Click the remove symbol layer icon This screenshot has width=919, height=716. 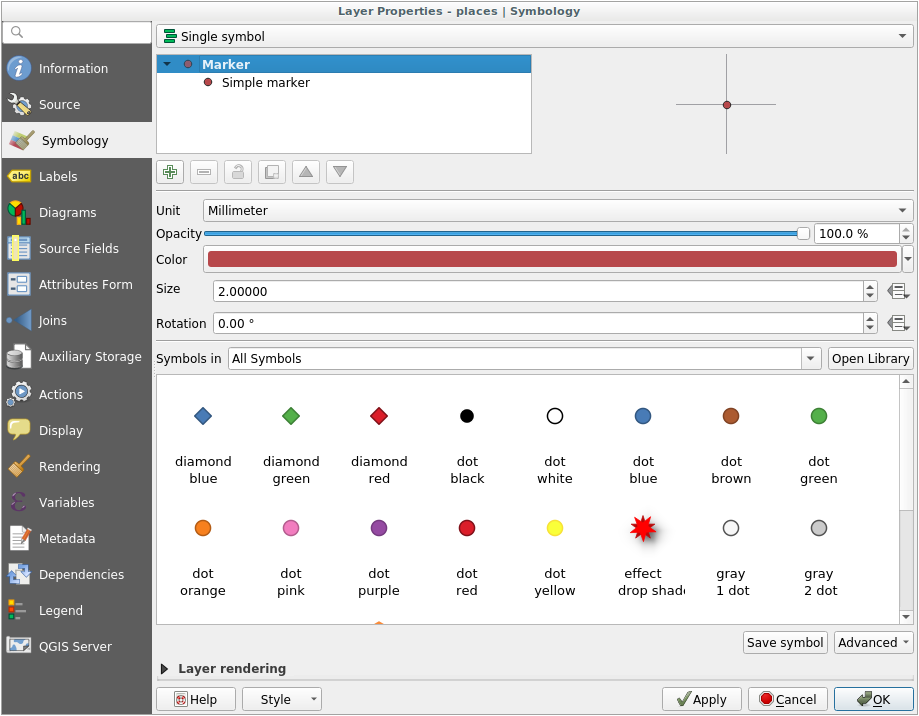(x=204, y=172)
